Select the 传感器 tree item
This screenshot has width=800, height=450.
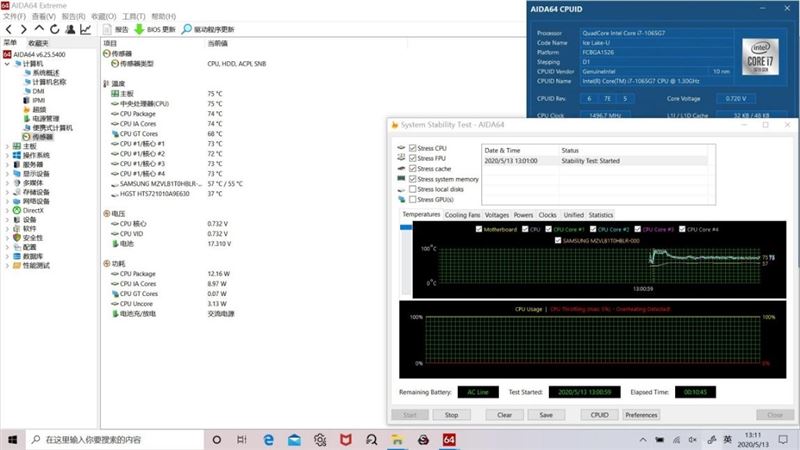click(x=42, y=137)
